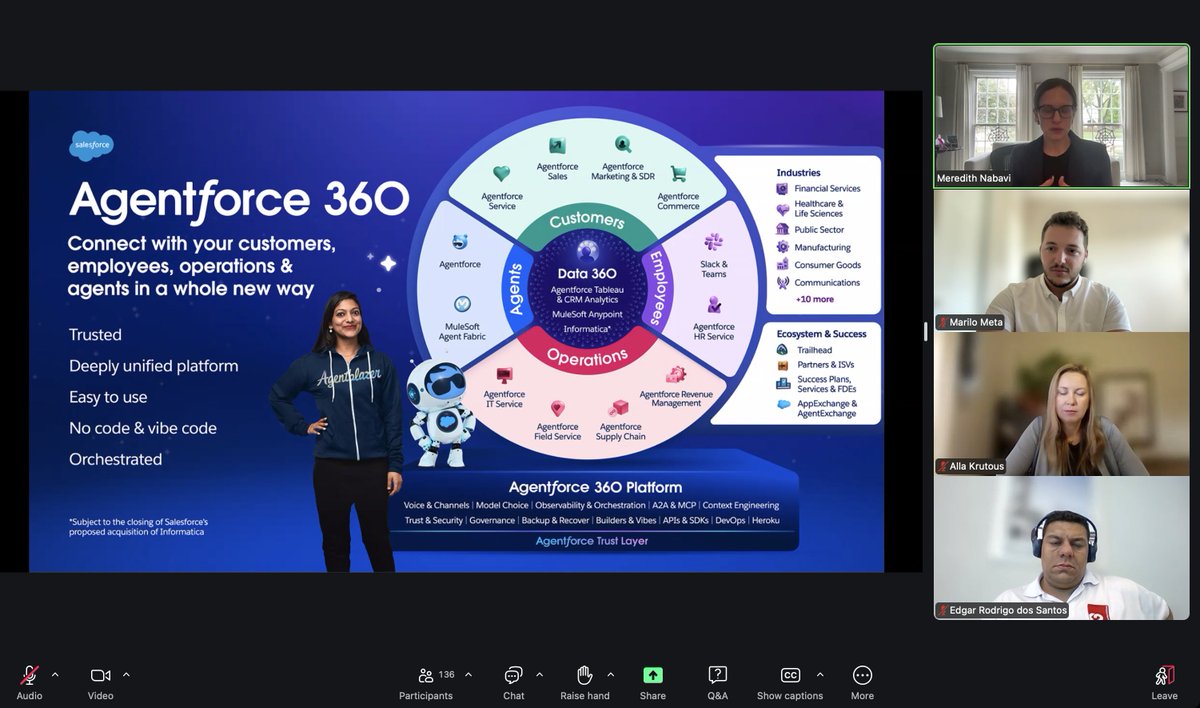Viewport: 1200px width, 708px height.
Task: Select Meredith Nabavi video tile
Action: tap(1061, 116)
